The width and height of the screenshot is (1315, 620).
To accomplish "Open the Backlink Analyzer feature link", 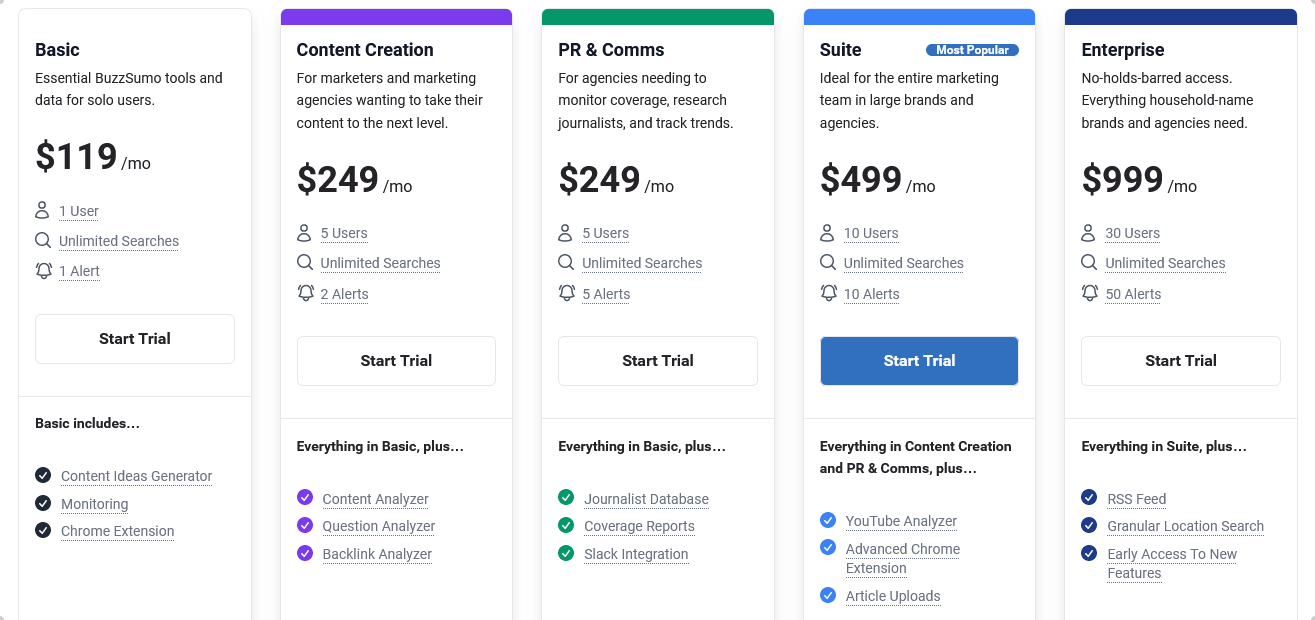I will (377, 554).
